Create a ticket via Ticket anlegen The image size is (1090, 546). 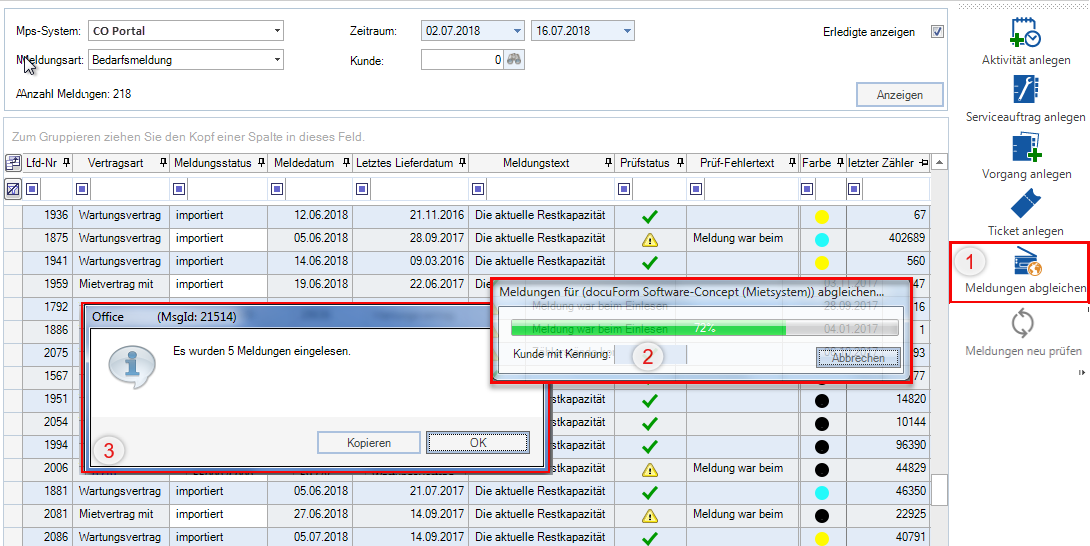(x=1025, y=205)
